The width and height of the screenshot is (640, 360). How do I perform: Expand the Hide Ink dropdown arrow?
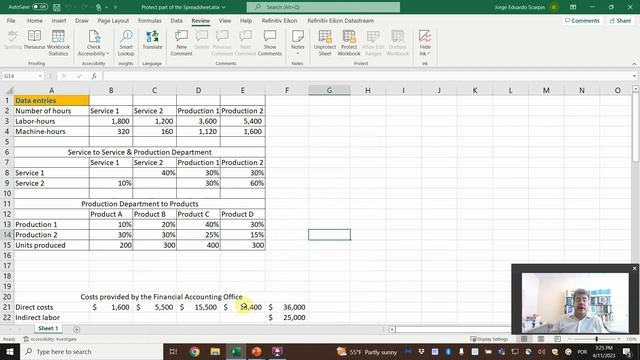pyautogui.click(x=428, y=53)
